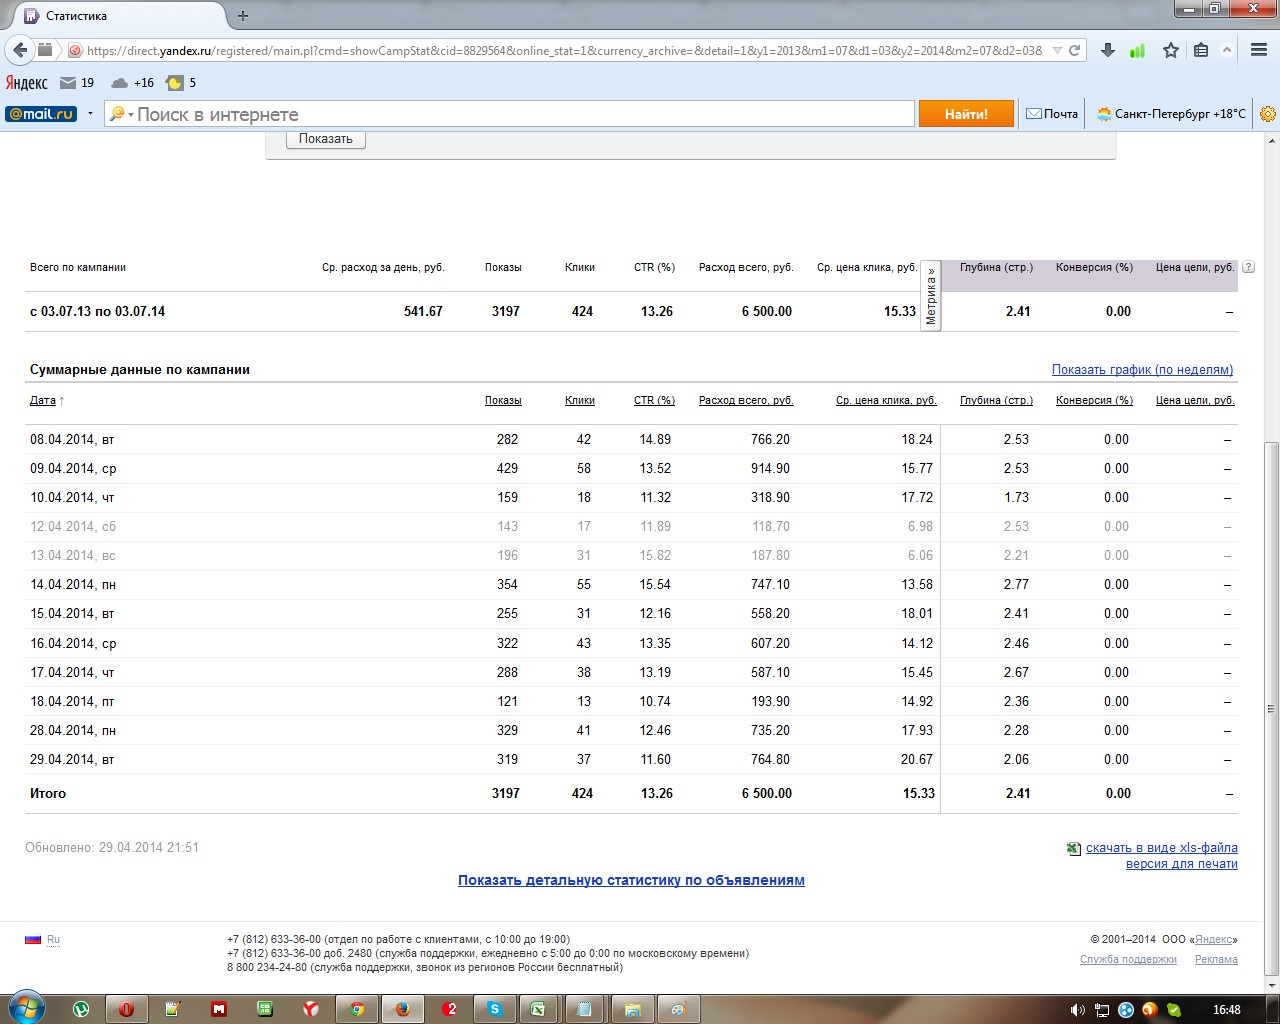1280x1024 pixels.
Task: Click Показать график (по неделям) link
Action: pos(1142,370)
